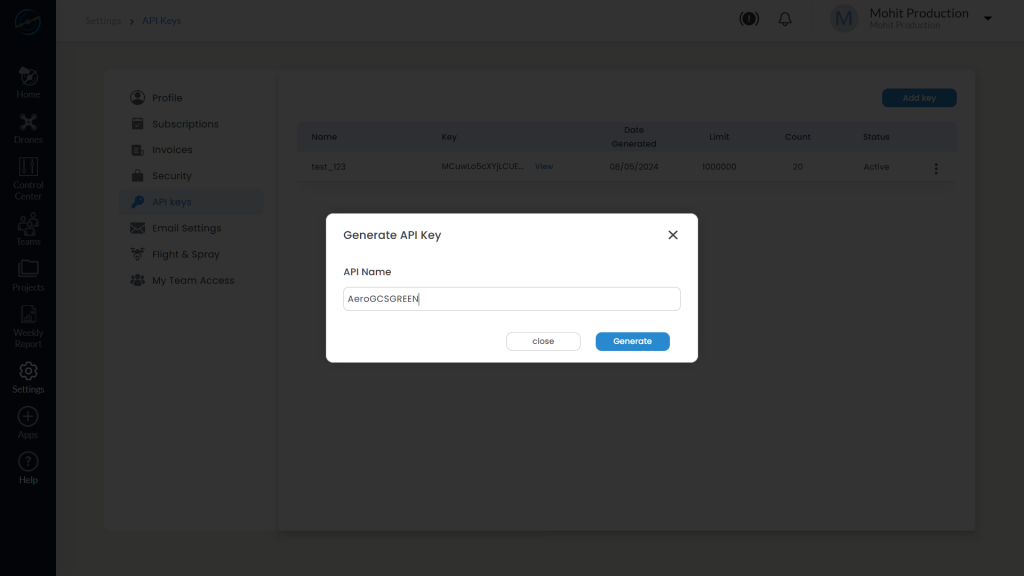Click the Generate button

632,341
